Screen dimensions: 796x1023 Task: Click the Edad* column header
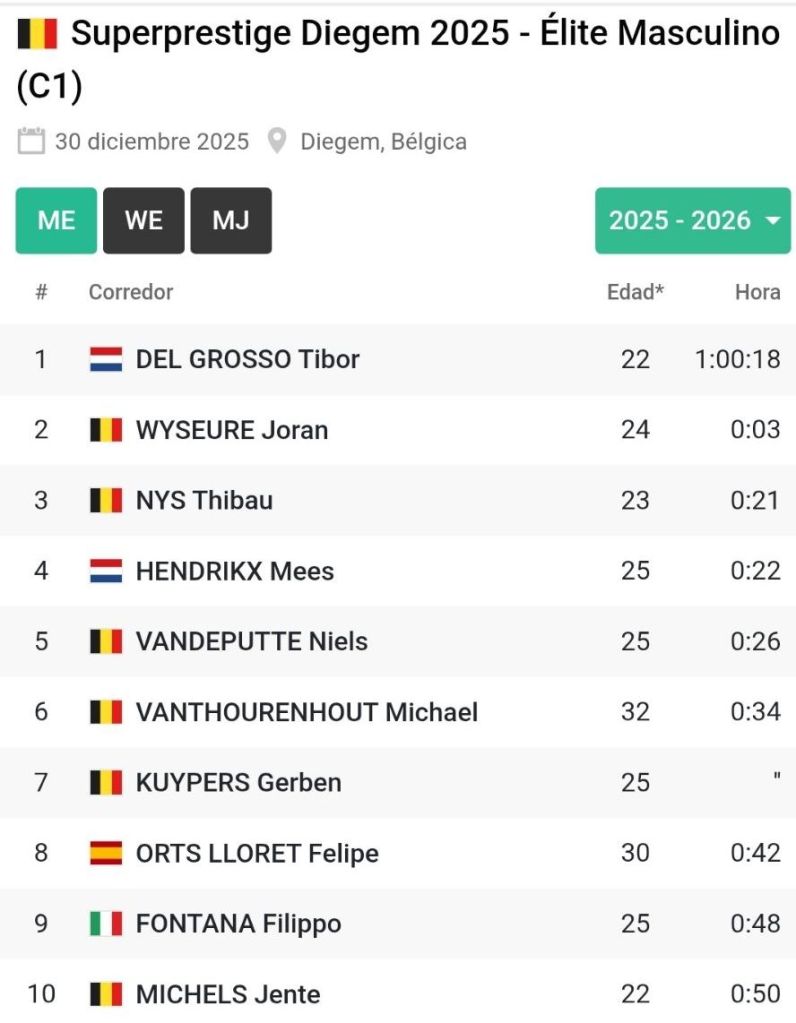coord(635,292)
